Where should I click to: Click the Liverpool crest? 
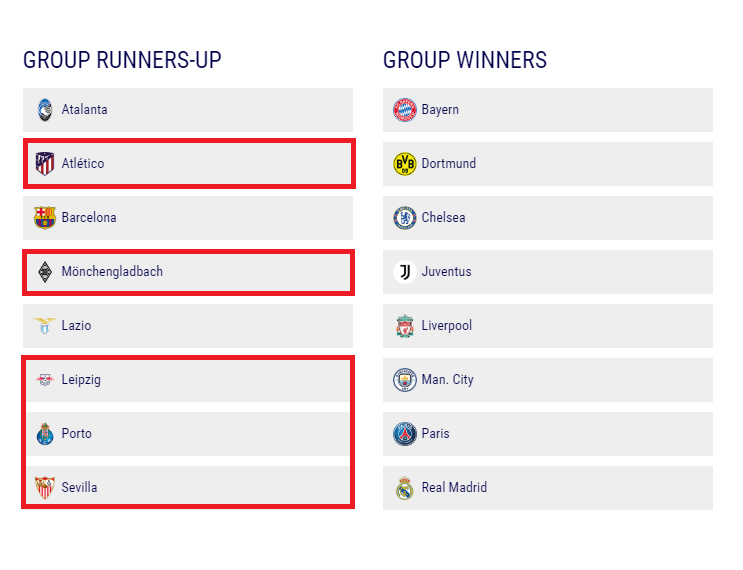[x=405, y=326]
